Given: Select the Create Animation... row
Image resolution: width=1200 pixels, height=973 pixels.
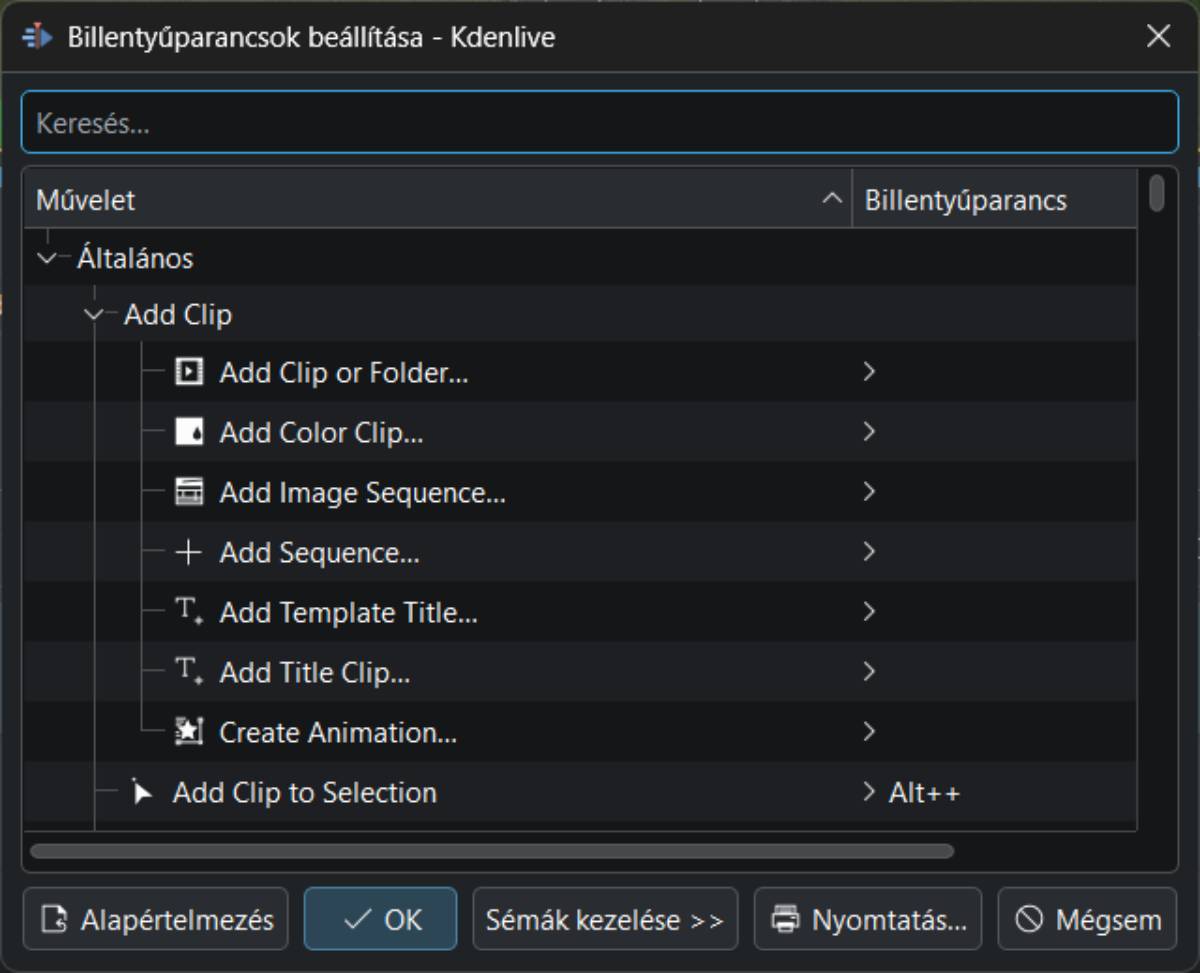Looking at the screenshot, I should click(580, 732).
